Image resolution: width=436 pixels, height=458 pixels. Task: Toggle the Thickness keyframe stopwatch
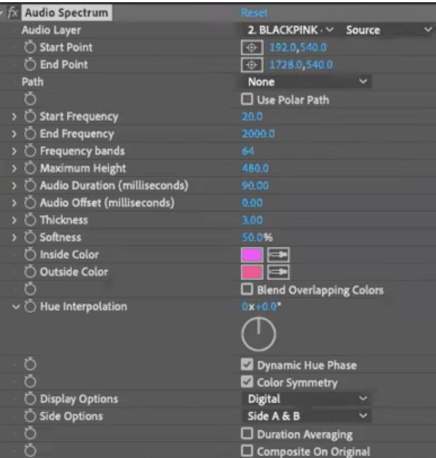coord(30,220)
